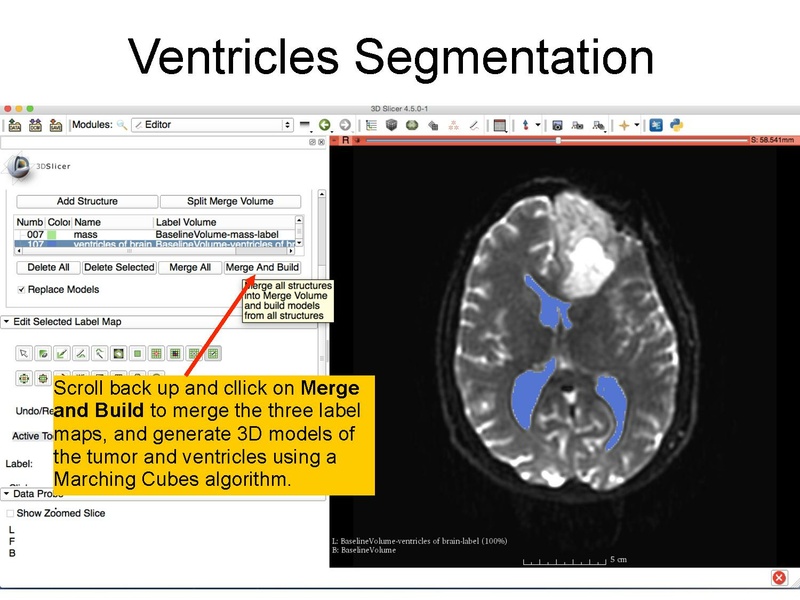Click the crosshair toolbar icon
800x600 pixels.
tap(526, 125)
